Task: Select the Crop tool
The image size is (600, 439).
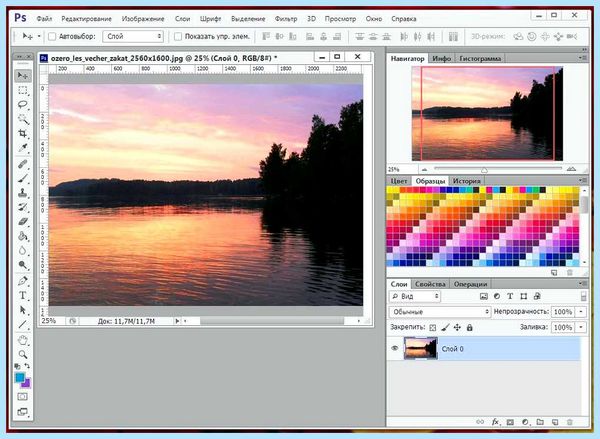Action: [x=23, y=134]
